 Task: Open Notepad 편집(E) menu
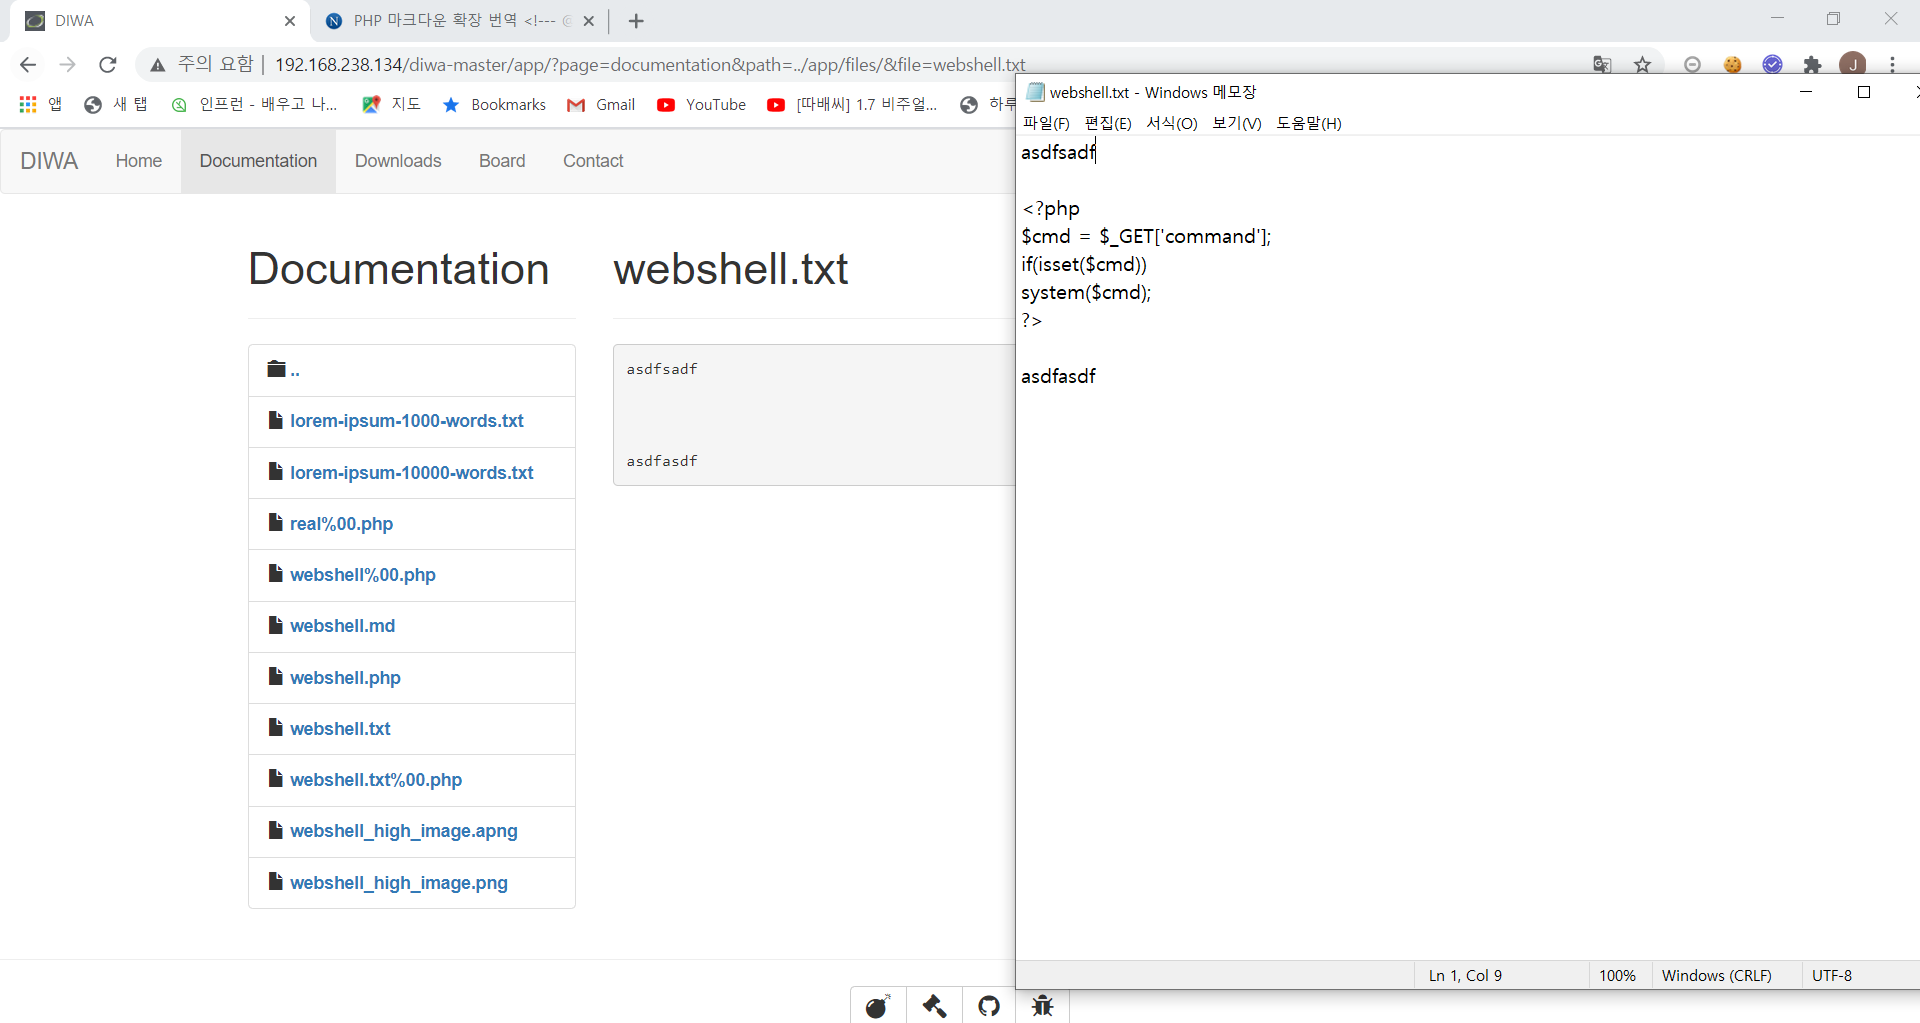[x=1108, y=123]
